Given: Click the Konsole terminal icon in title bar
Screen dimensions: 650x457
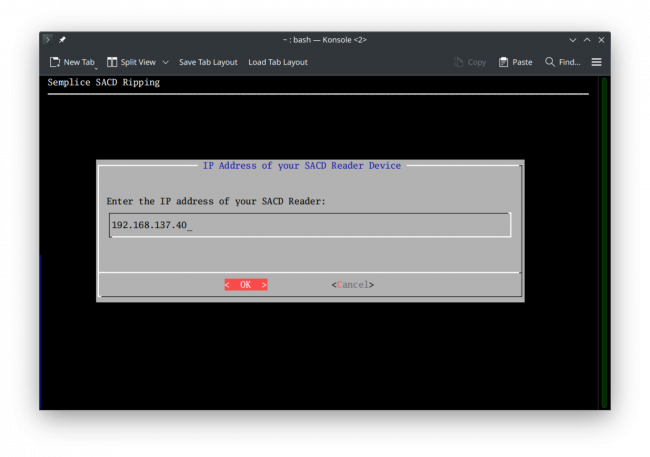Looking at the screenshot, I should 47,40.
